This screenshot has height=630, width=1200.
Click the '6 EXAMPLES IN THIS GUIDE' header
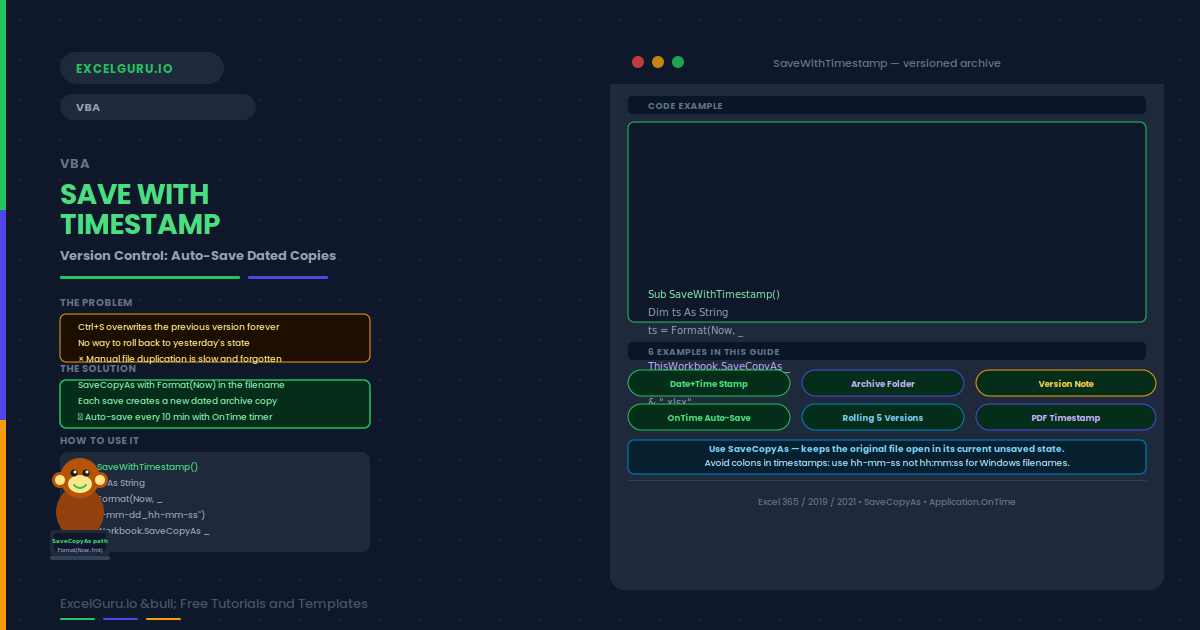pyautogui.click(x=887, y=351)
